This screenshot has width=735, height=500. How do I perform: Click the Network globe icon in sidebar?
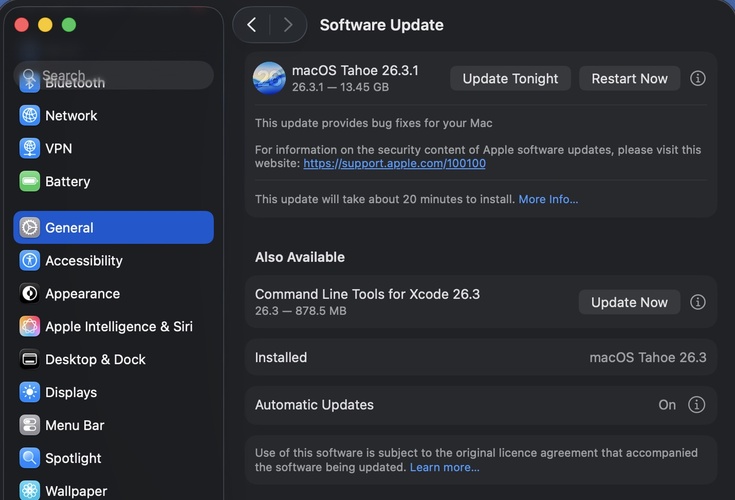tap(30, 115)
